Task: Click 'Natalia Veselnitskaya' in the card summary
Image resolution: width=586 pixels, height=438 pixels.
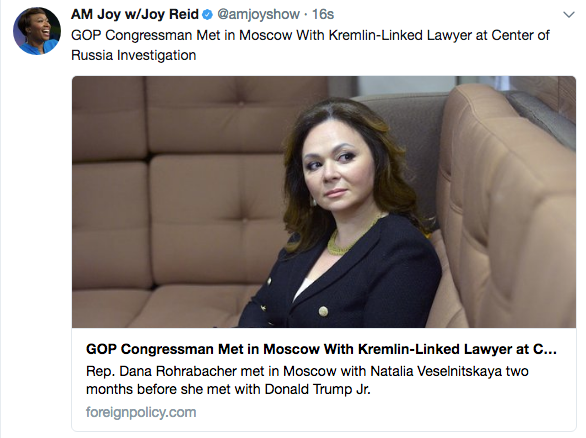Action: coord(436,371)
